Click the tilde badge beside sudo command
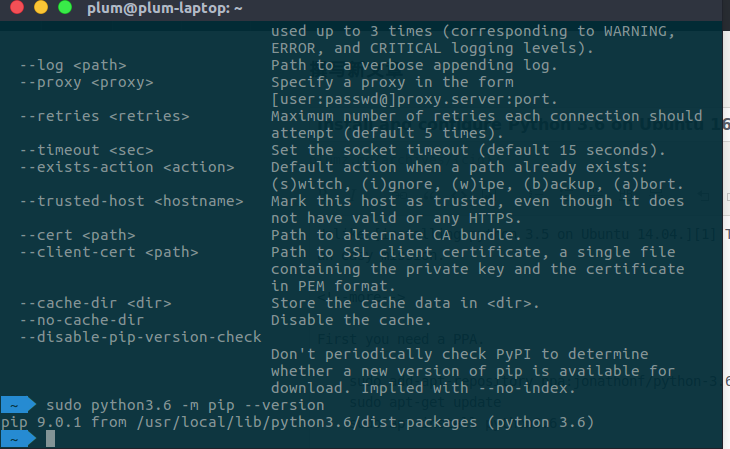Viewport: 730px width, 449px height. coord(16,405)
